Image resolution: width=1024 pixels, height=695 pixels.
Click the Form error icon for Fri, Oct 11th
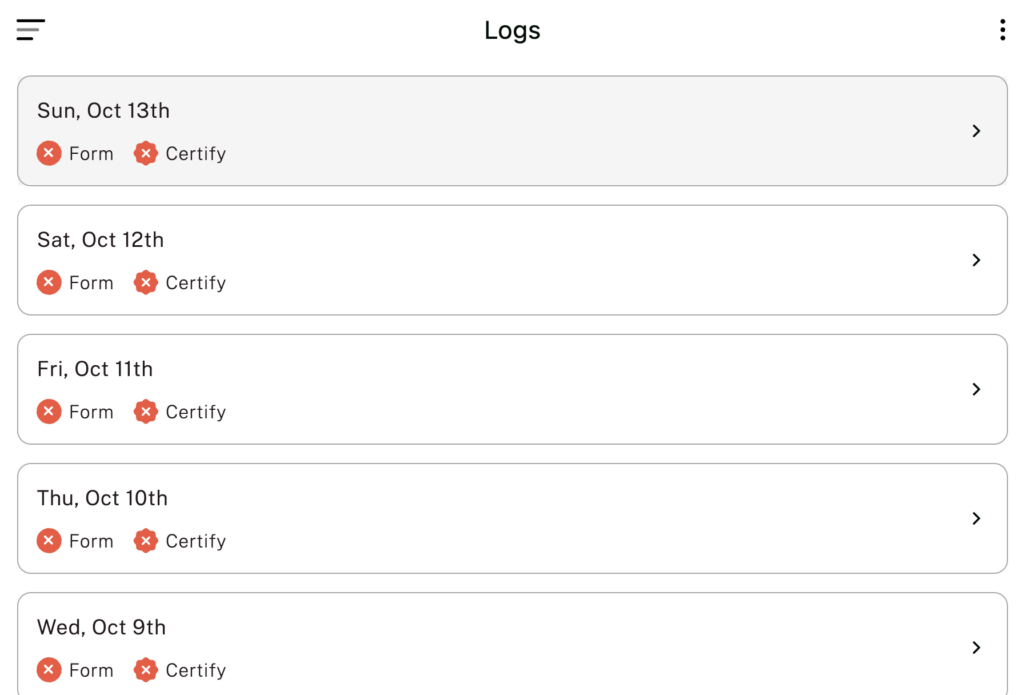coord(49,411)
